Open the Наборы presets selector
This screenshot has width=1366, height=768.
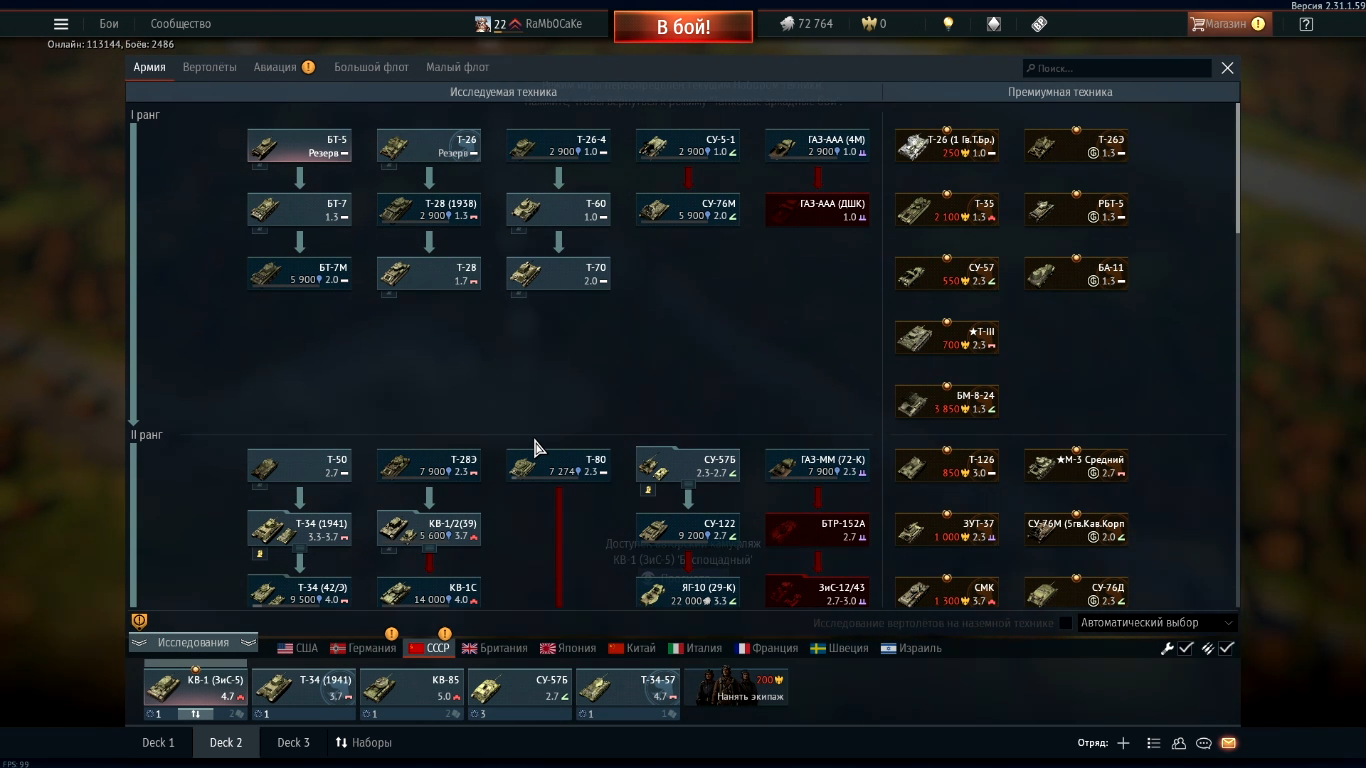(363, 743)
